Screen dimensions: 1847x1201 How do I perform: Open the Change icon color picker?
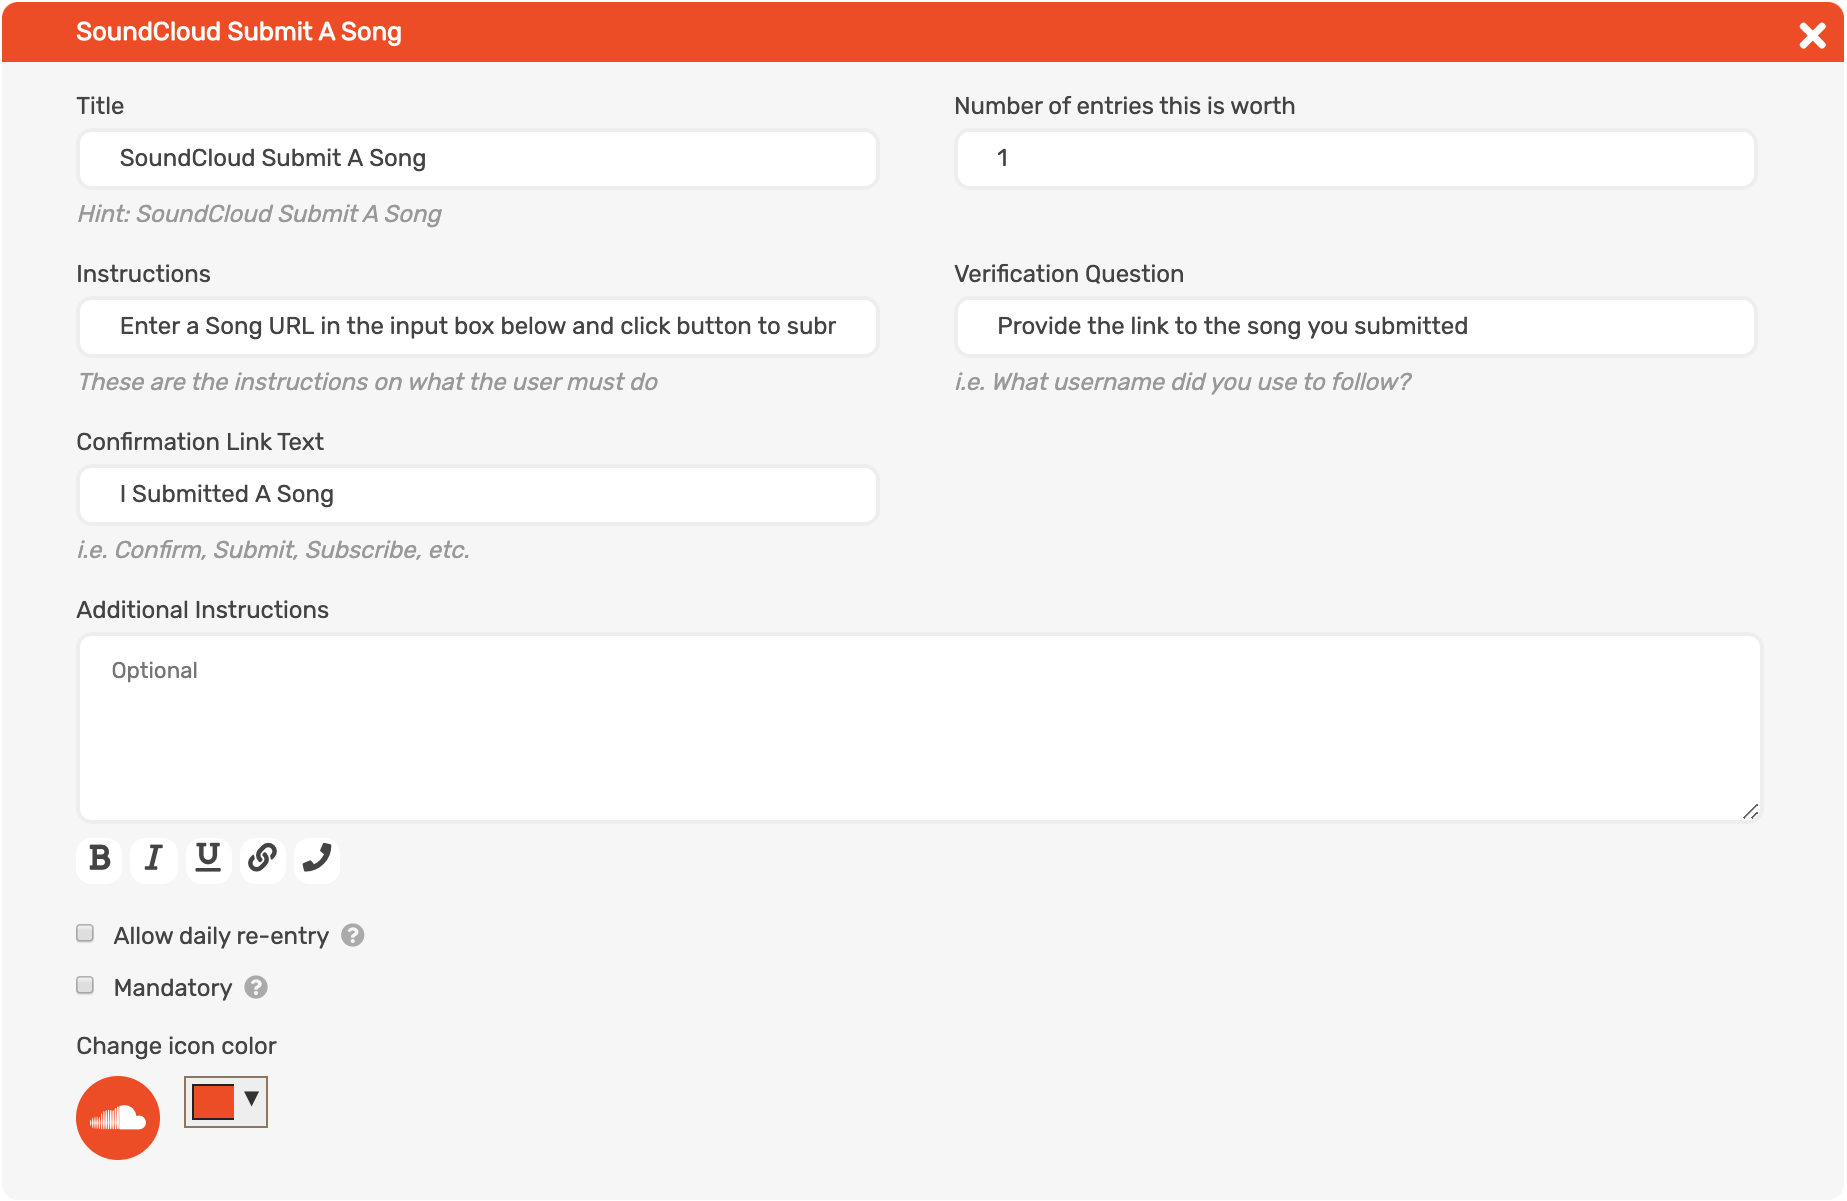point(225,1101)
